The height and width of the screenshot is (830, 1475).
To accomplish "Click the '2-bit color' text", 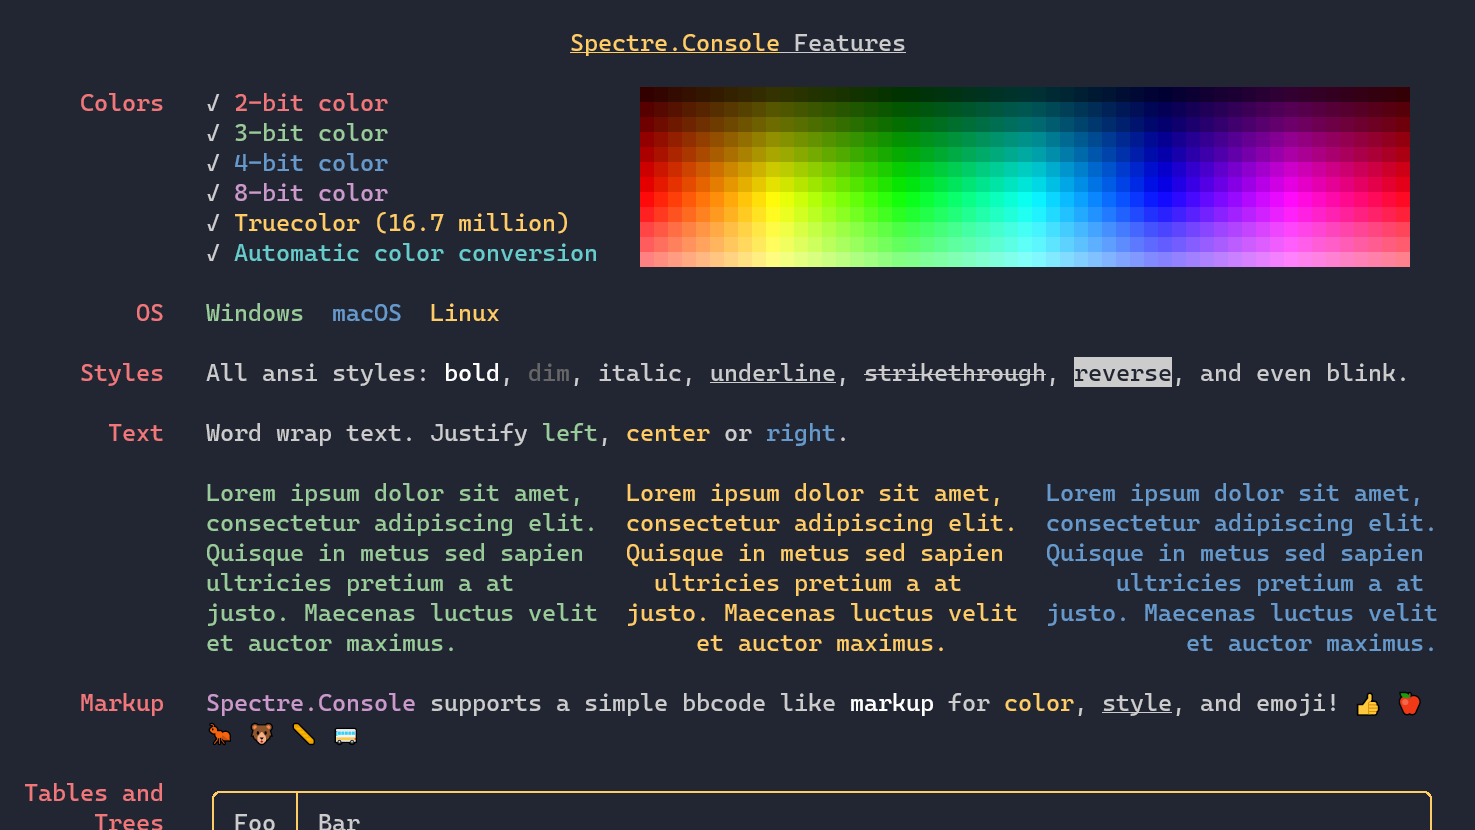I will point(311,103).
